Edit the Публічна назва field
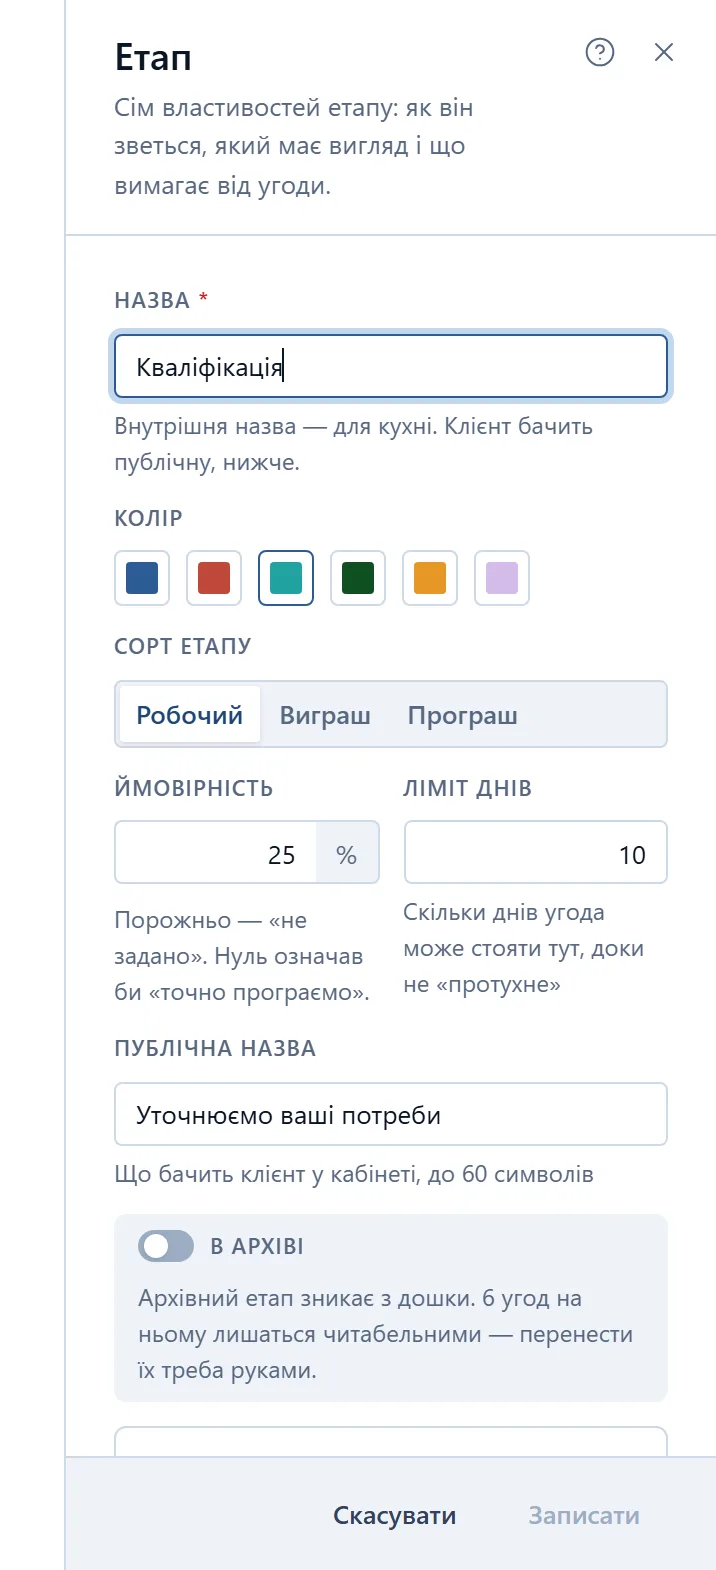Screen dimensions: 716x1570 tap(391, 1114)
